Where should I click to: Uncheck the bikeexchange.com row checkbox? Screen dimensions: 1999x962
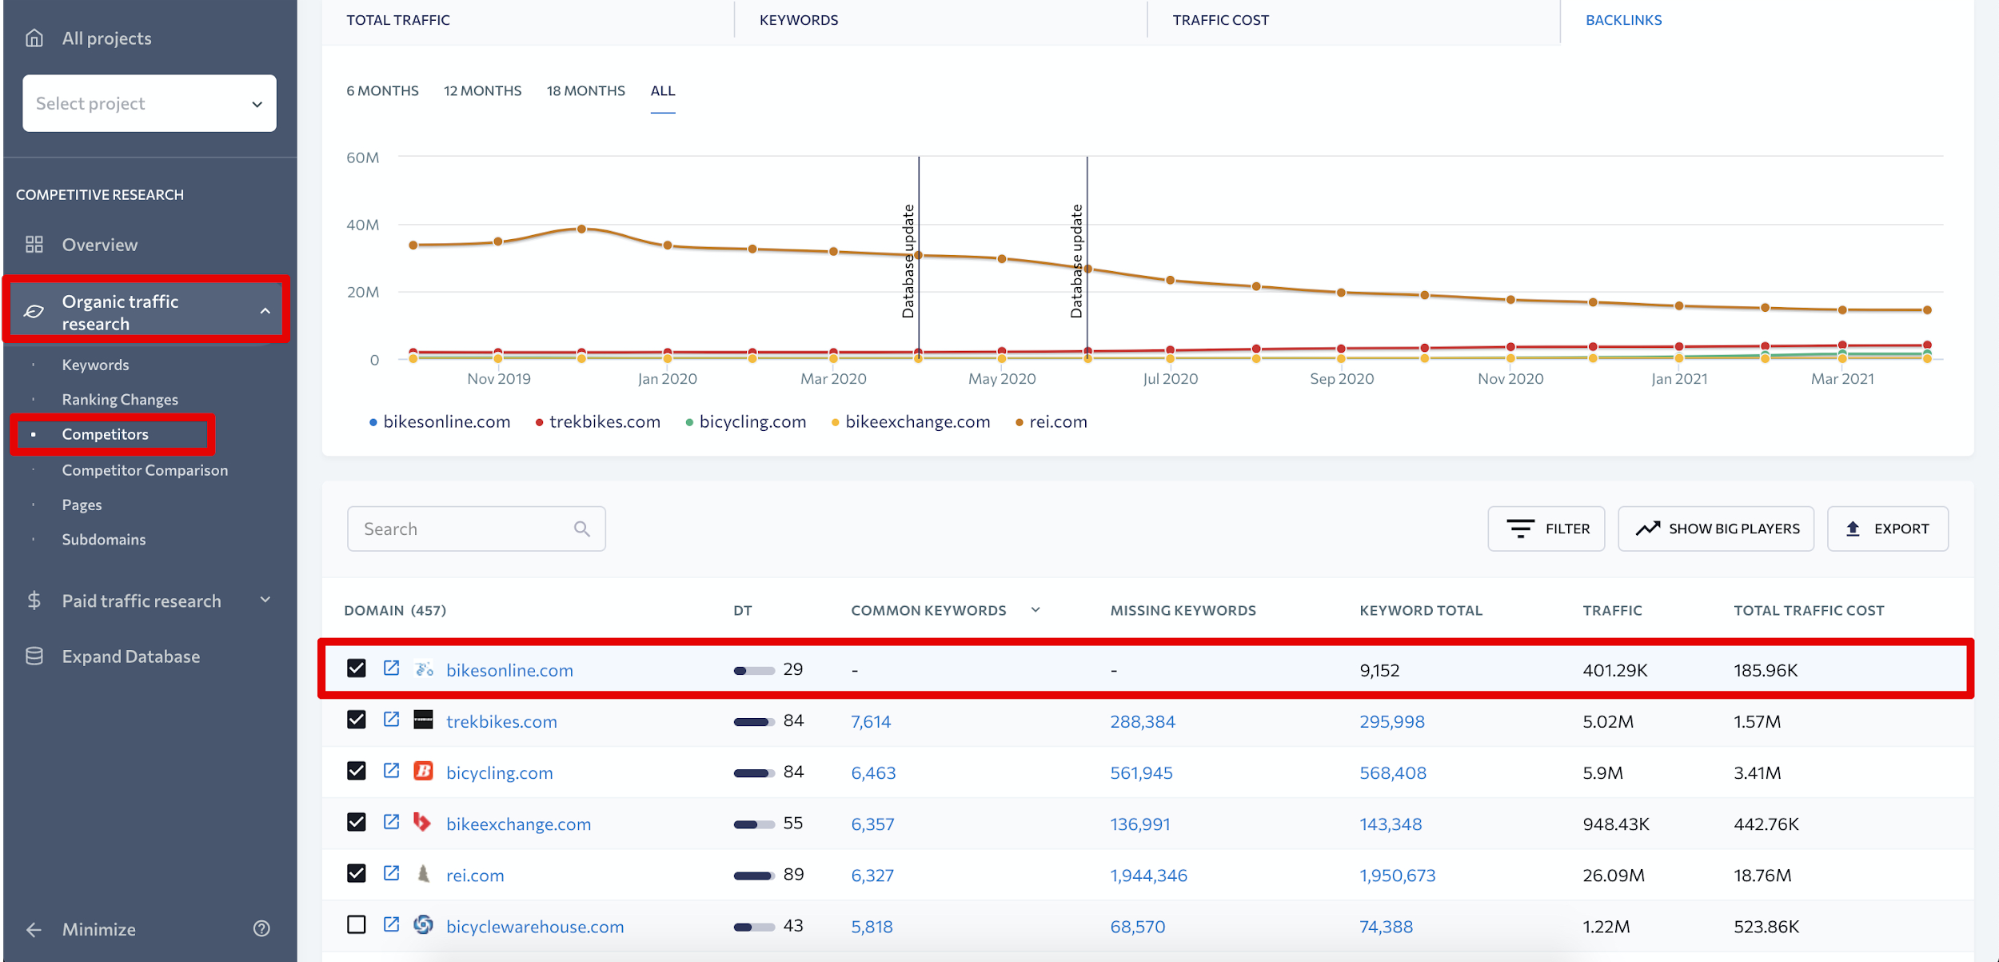coord(356,822)
